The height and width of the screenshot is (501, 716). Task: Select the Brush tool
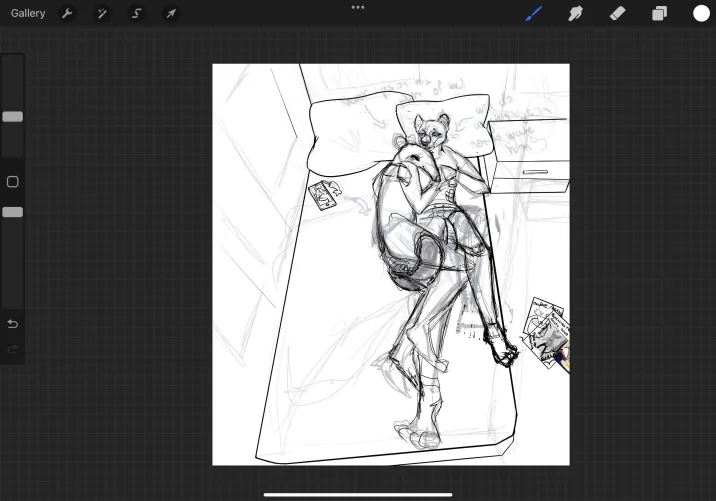point(534,14)
